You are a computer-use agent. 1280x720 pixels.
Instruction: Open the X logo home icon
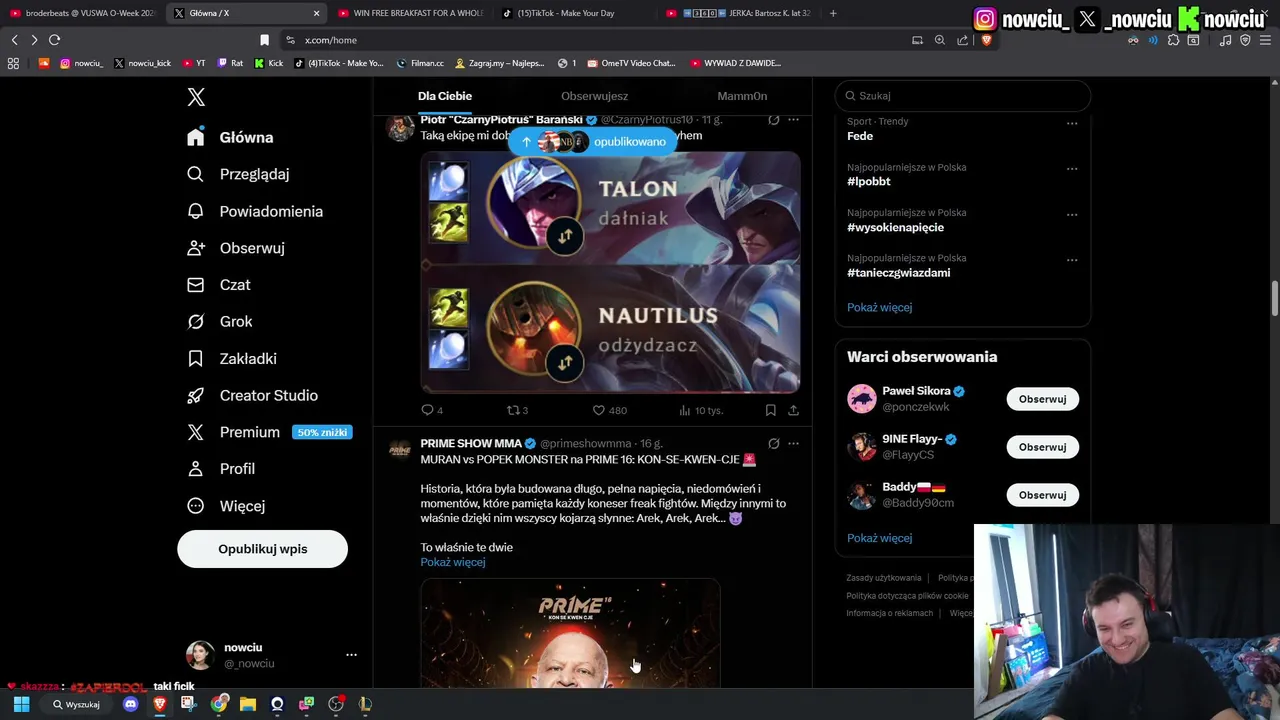196,97
